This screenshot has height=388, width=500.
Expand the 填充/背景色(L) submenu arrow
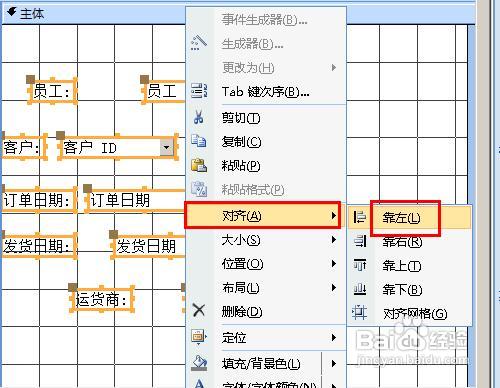point(333,363)
